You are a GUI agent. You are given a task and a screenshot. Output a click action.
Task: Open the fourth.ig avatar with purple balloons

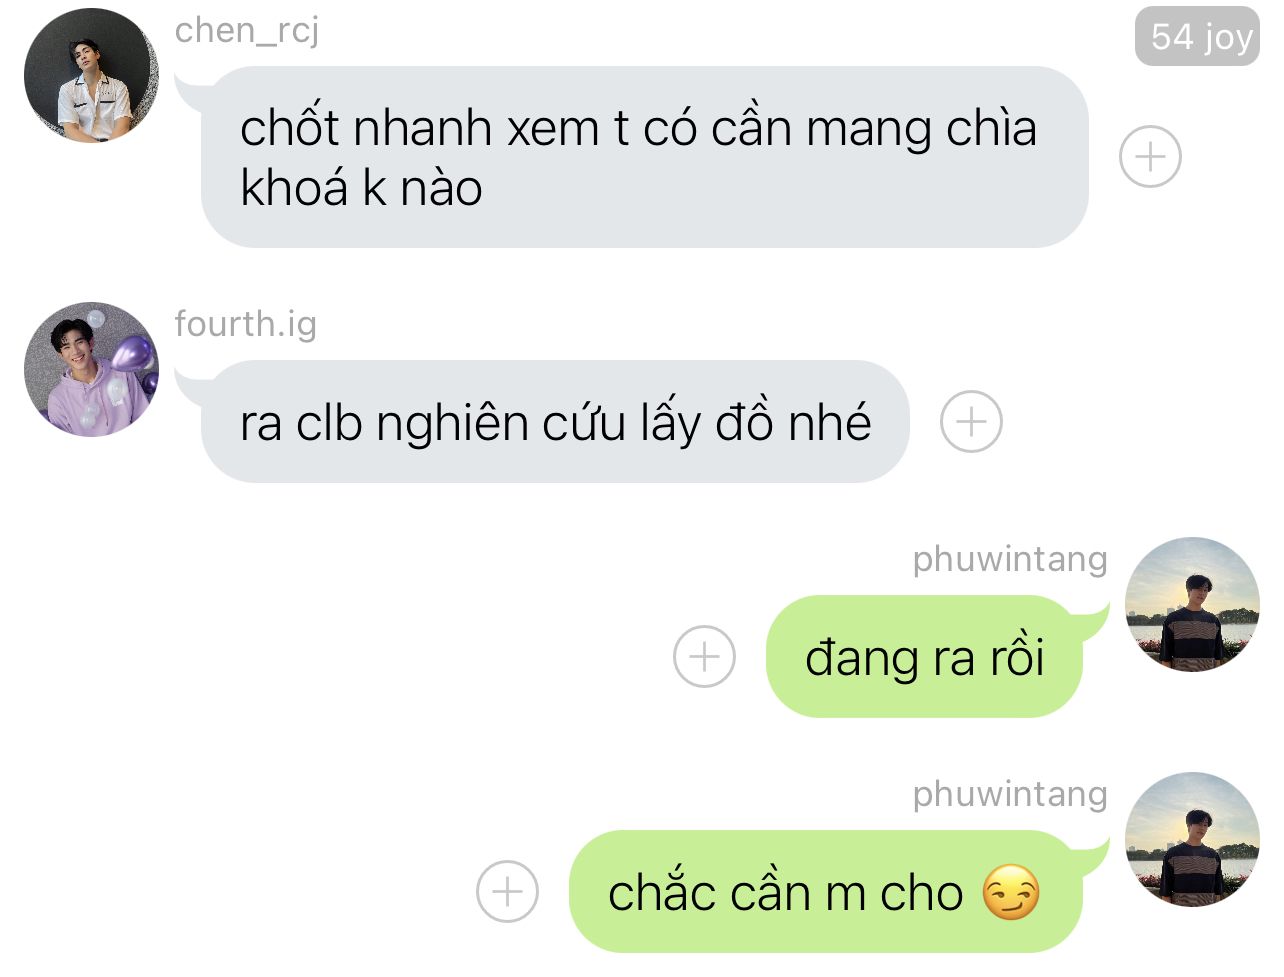91,370
